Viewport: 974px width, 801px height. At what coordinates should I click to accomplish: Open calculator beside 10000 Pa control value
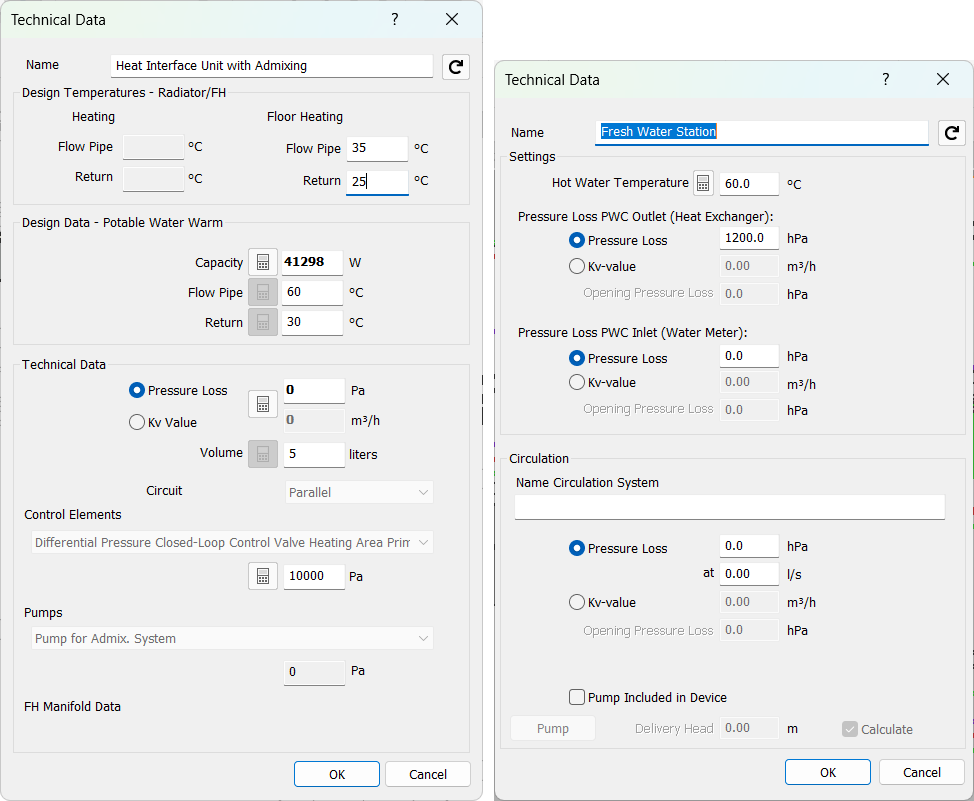(263, 576)
